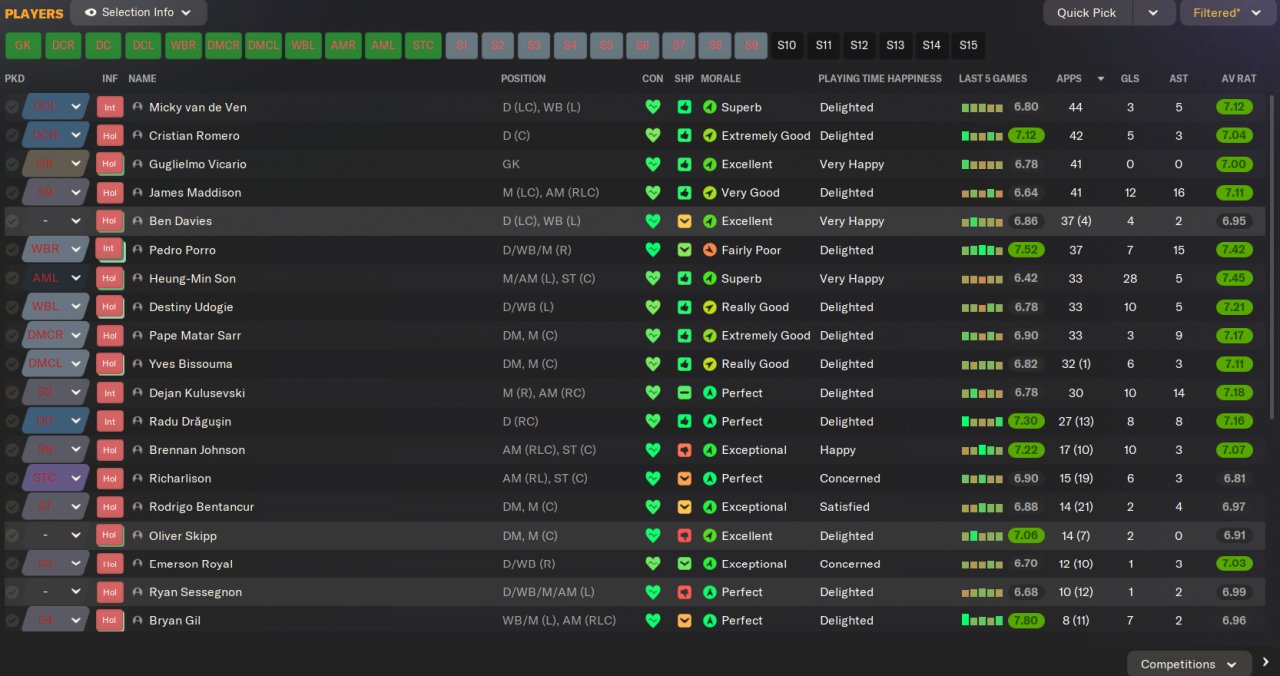Toggle the selection tick for Micky van de Ven
1280x676 pixels.
pos(12,107)
